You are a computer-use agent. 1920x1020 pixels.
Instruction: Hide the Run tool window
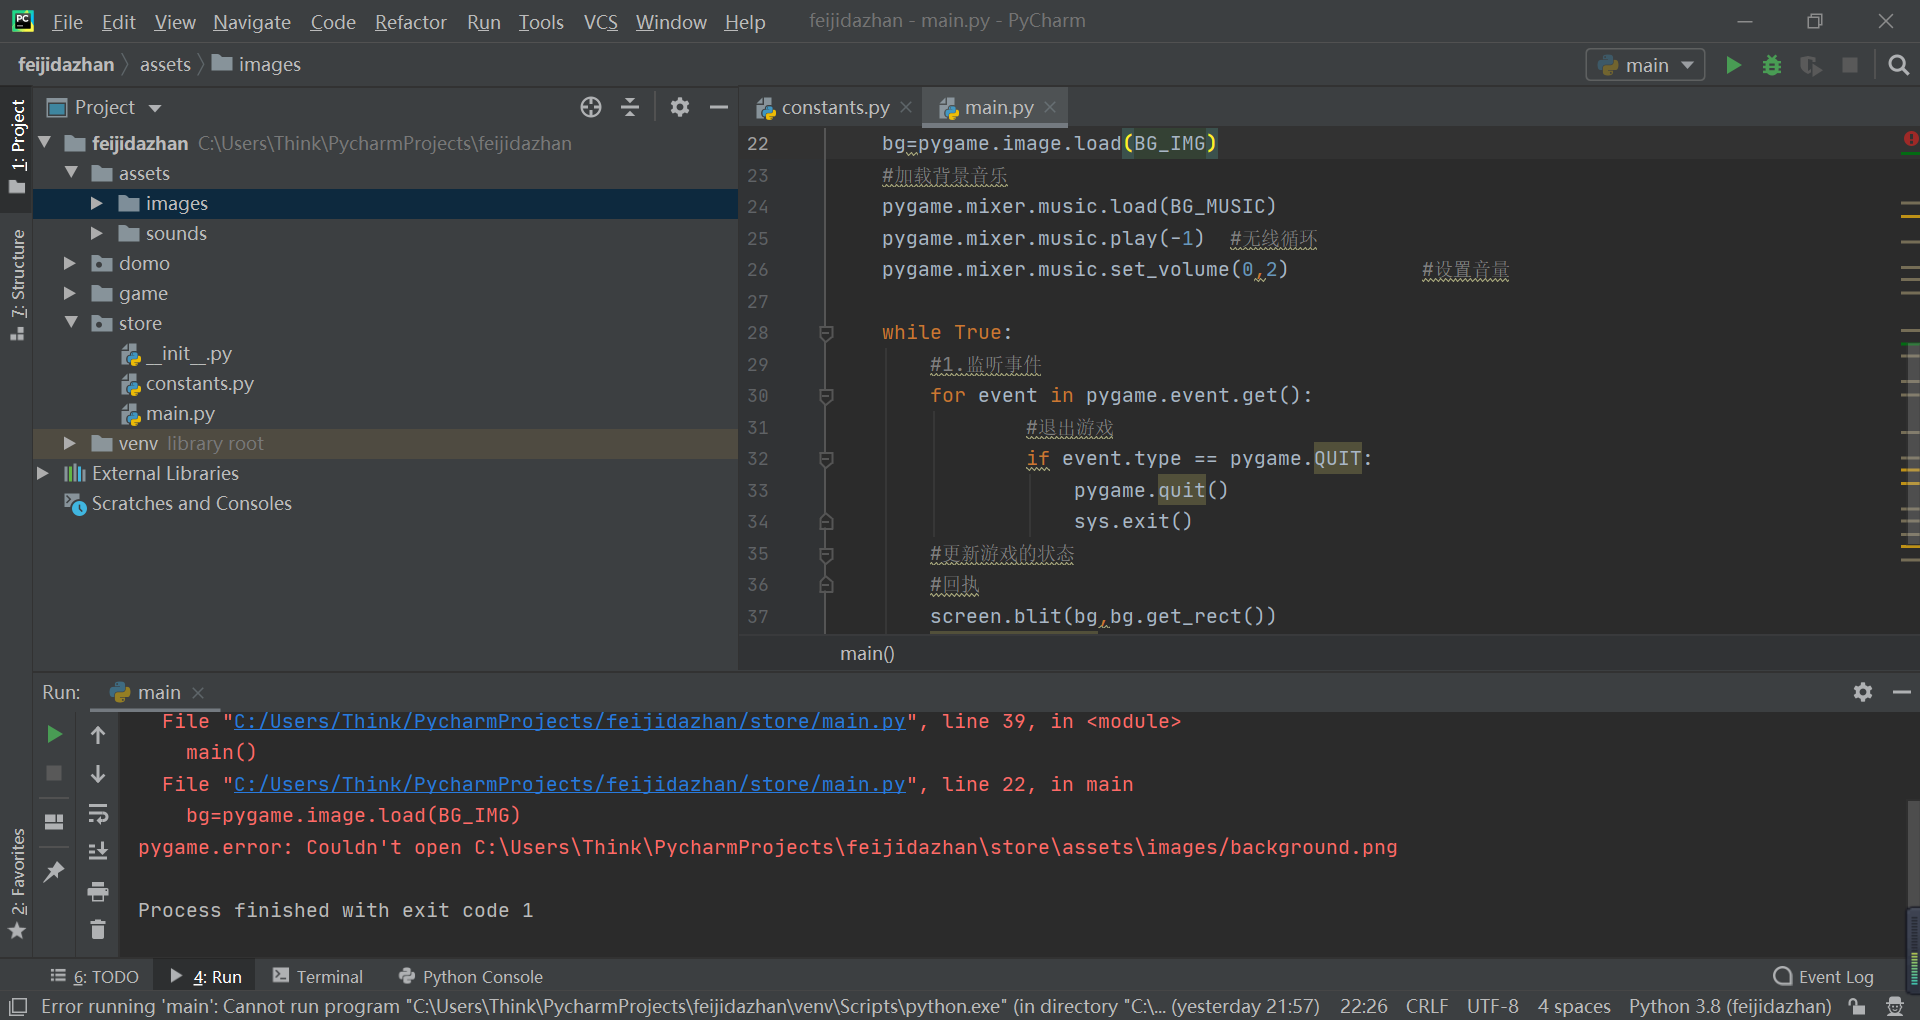1901,692
